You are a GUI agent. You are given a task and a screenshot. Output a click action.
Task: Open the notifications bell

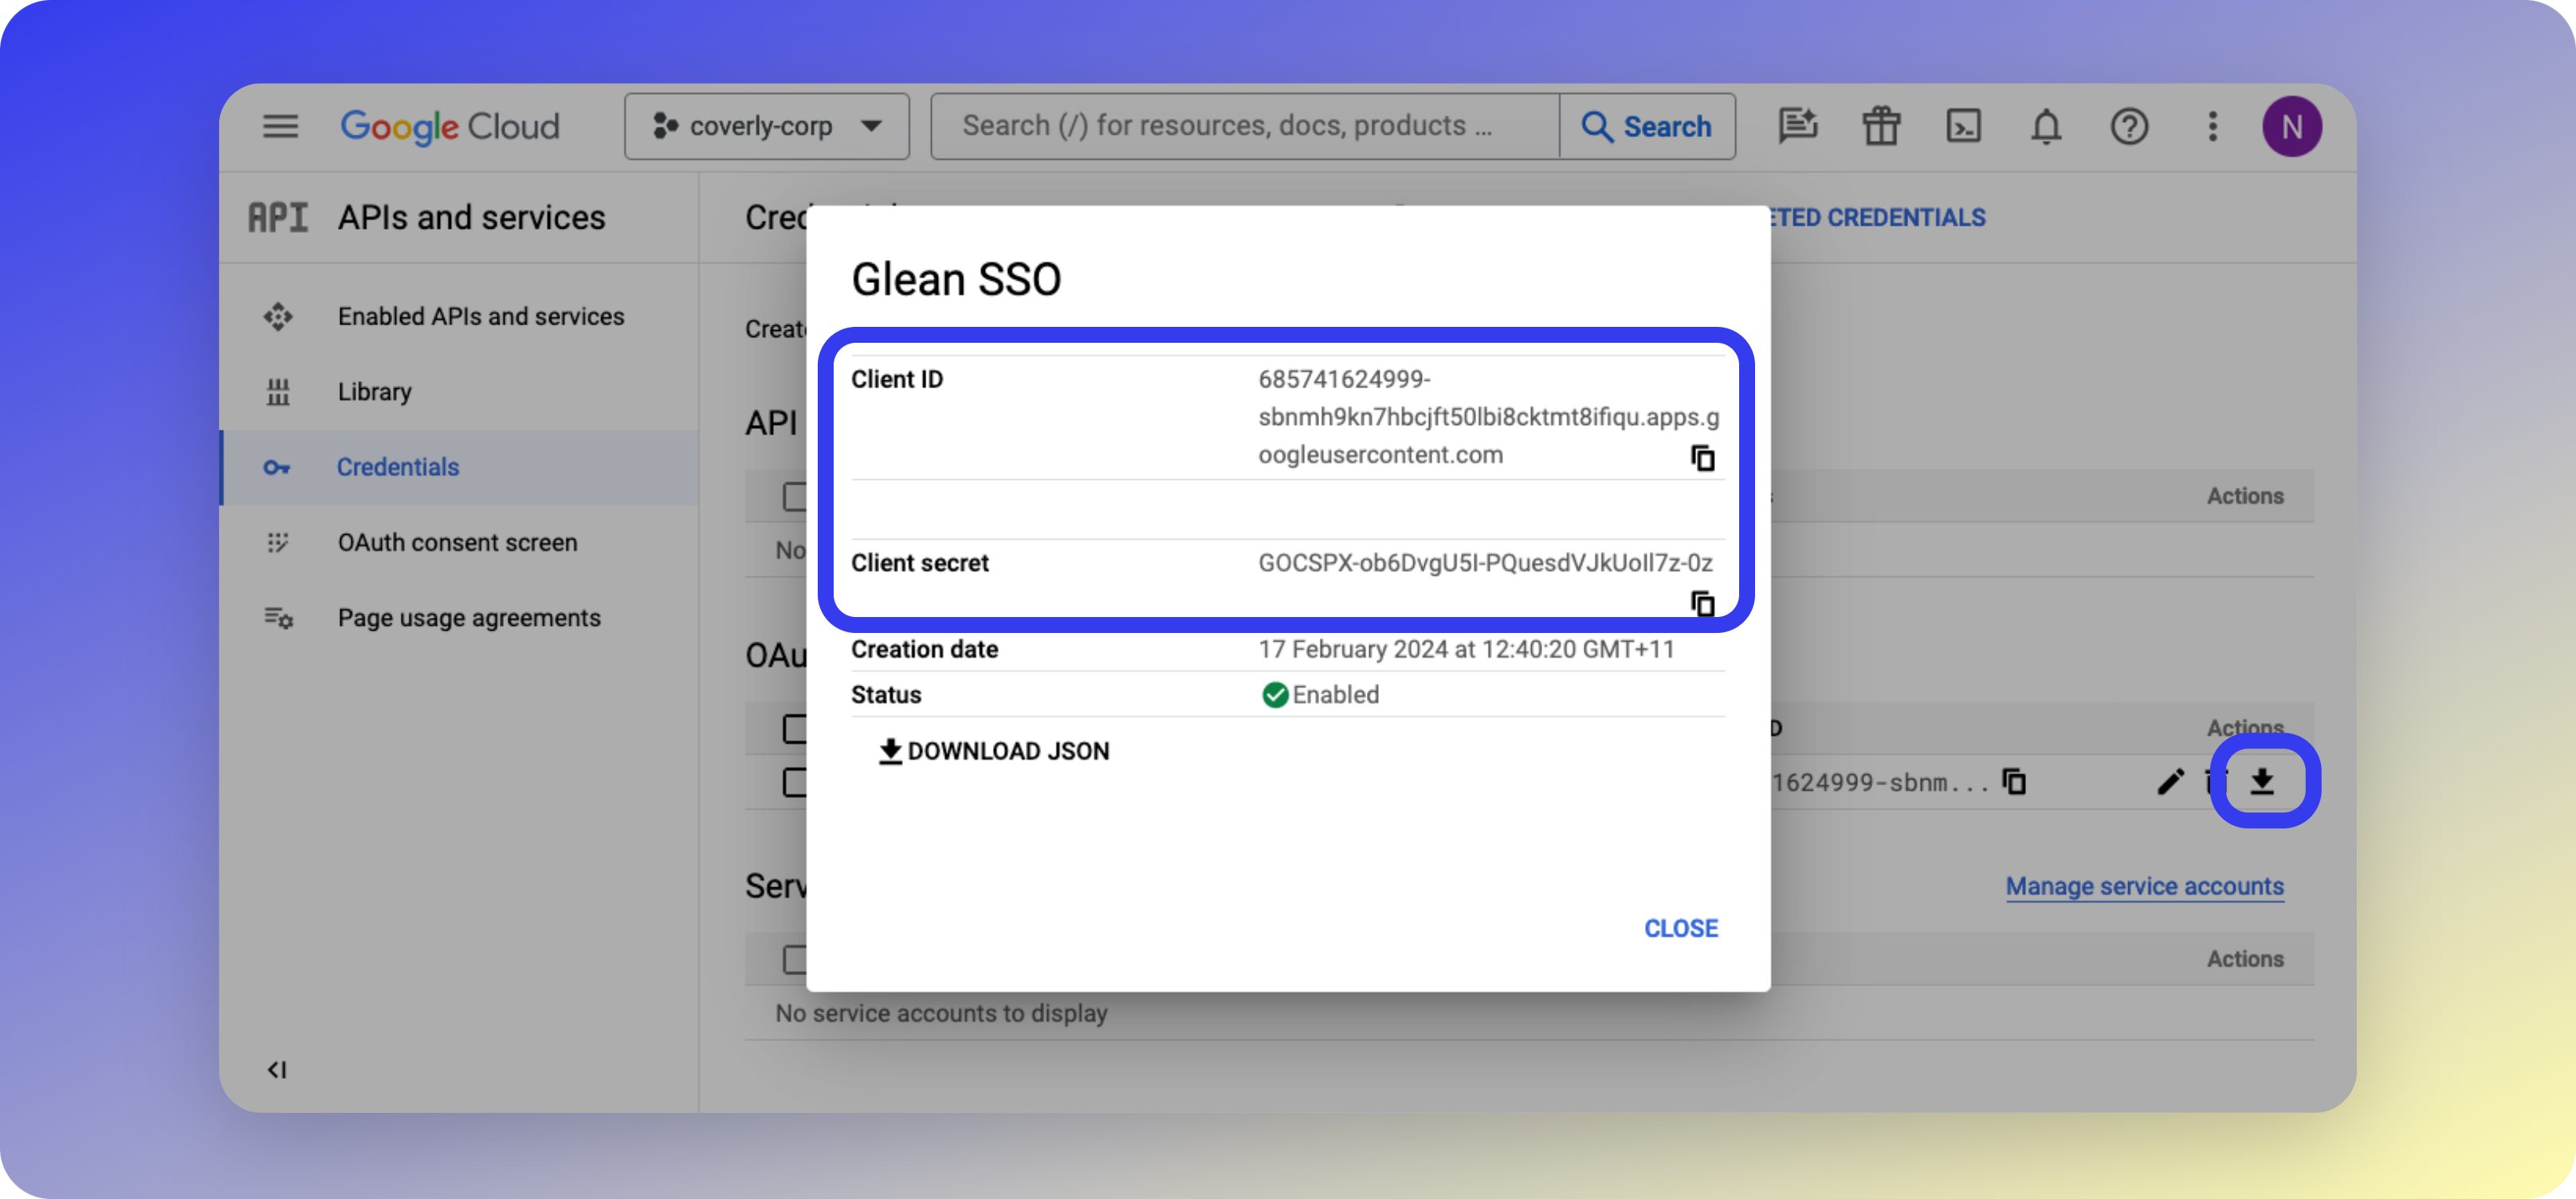tap(2045, 126)
